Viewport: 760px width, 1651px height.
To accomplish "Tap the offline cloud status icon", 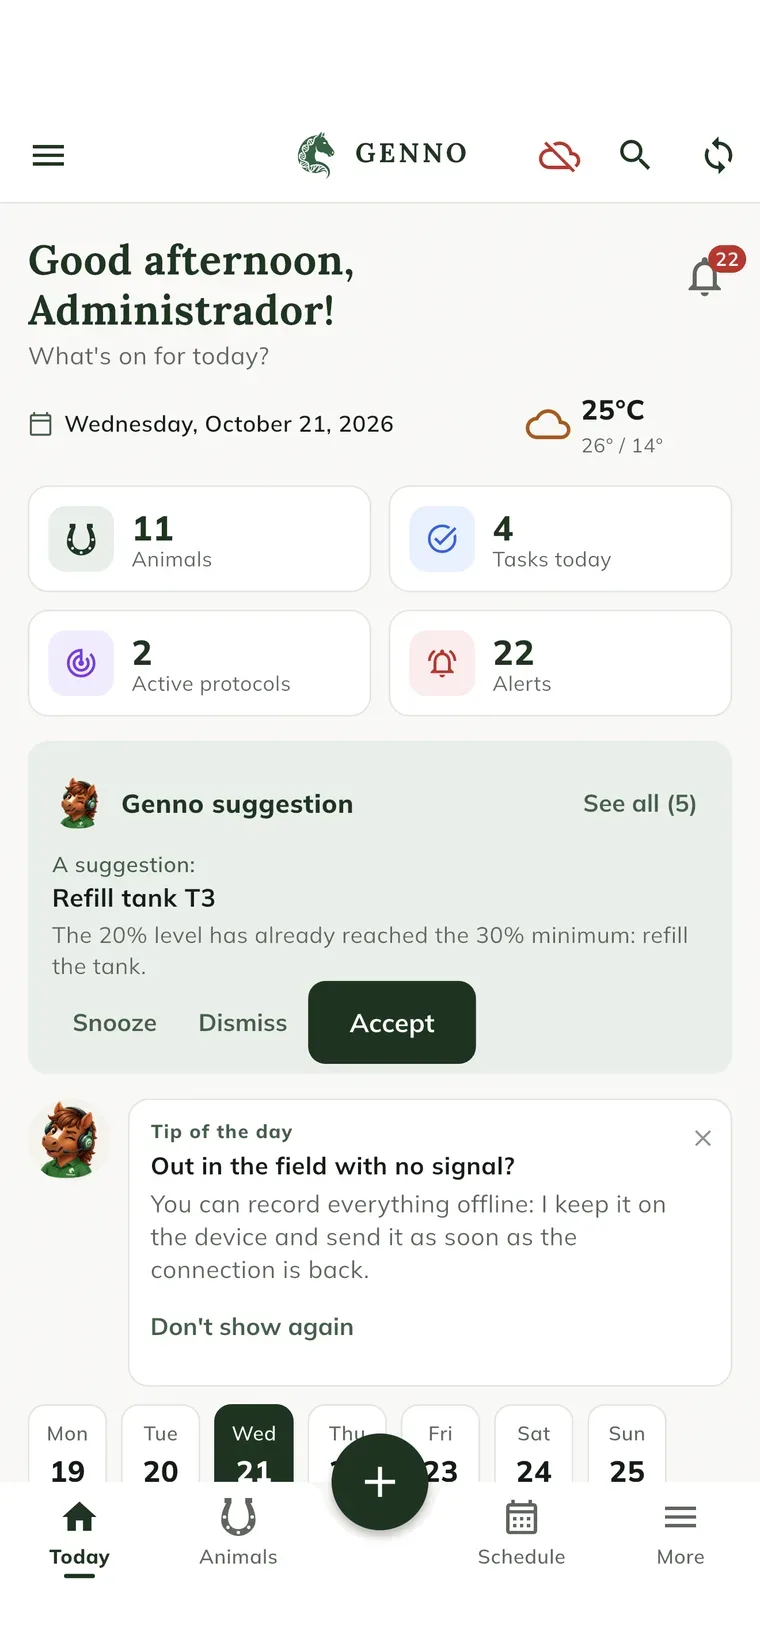I will [559, 155].
